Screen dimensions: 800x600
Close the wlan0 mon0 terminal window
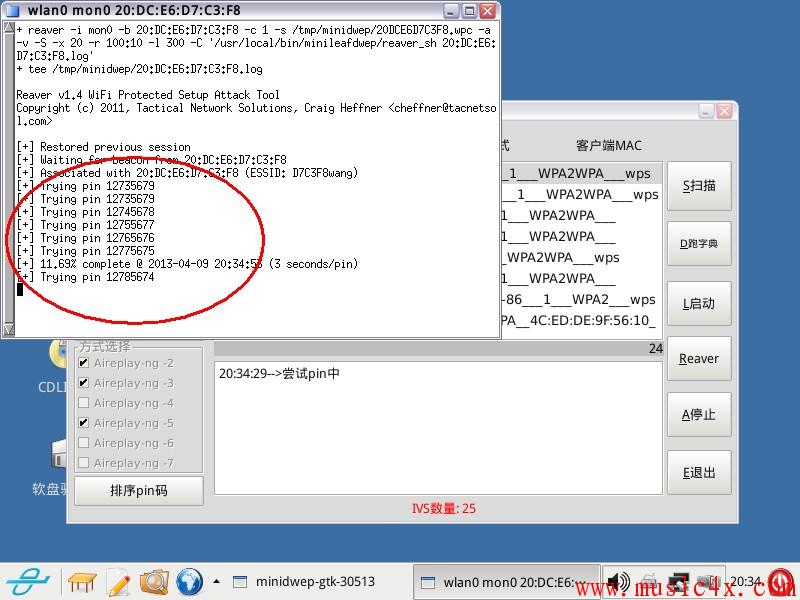pos(488,10)
